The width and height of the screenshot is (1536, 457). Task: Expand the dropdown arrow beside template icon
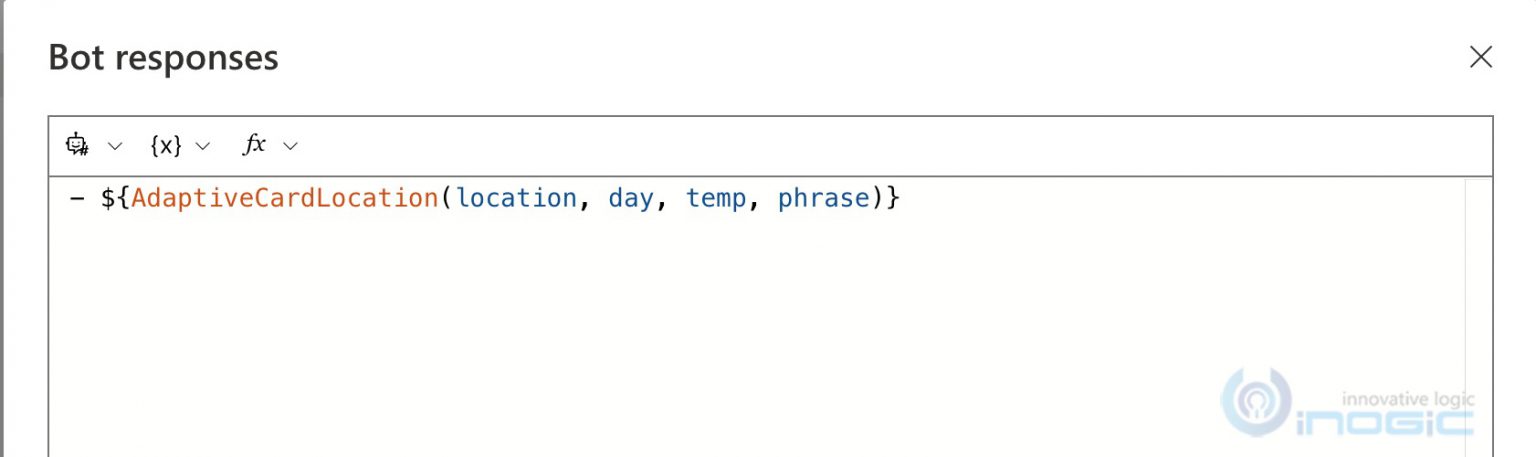click(114, 146)
